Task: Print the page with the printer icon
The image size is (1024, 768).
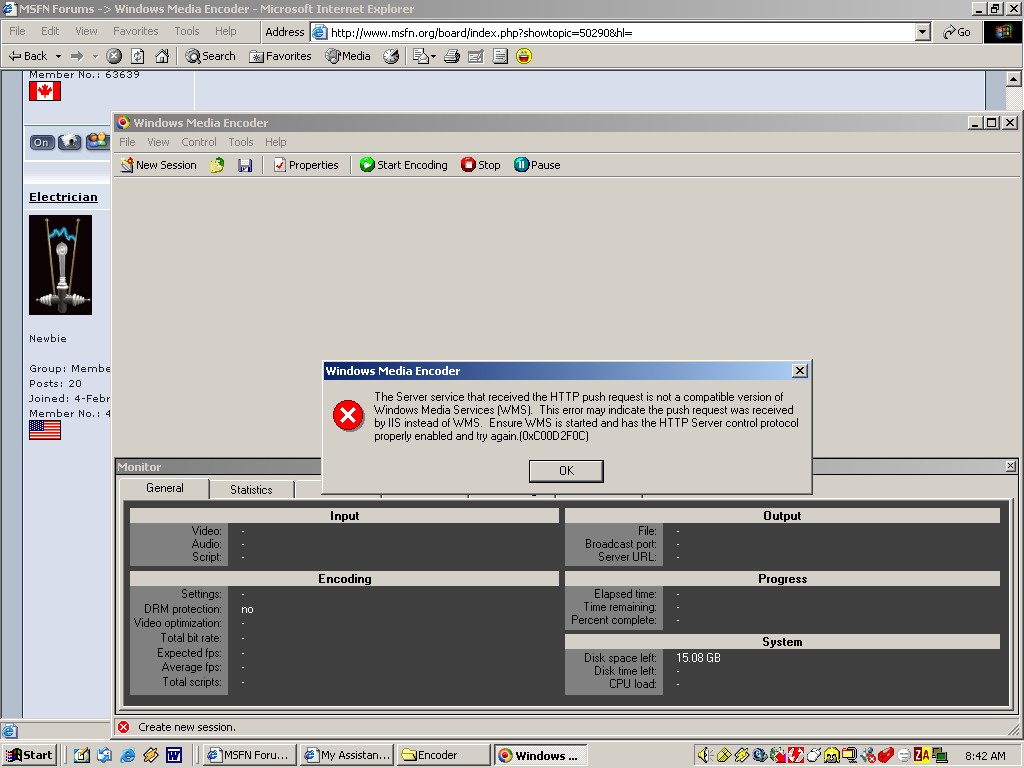Action: point(451,56)
